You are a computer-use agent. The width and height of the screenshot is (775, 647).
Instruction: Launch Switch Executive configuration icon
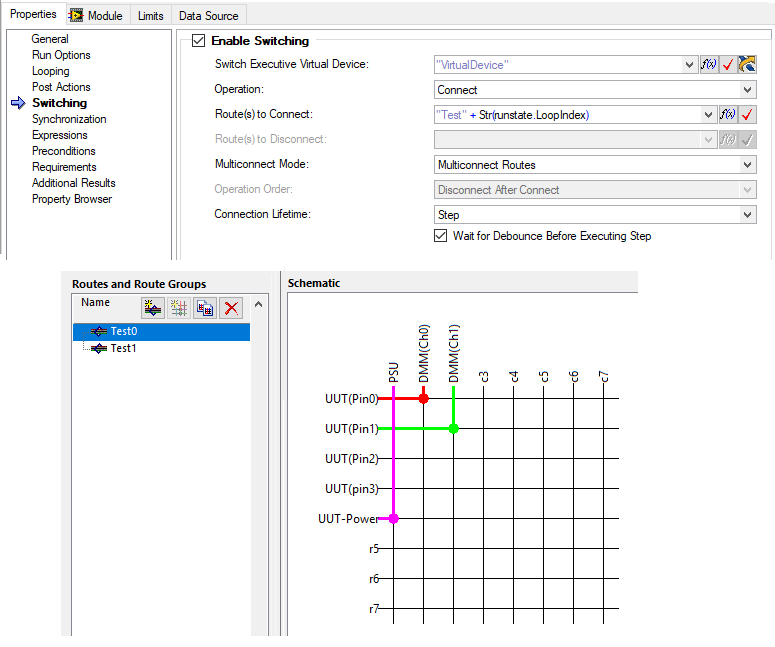[x=747, y=65]
